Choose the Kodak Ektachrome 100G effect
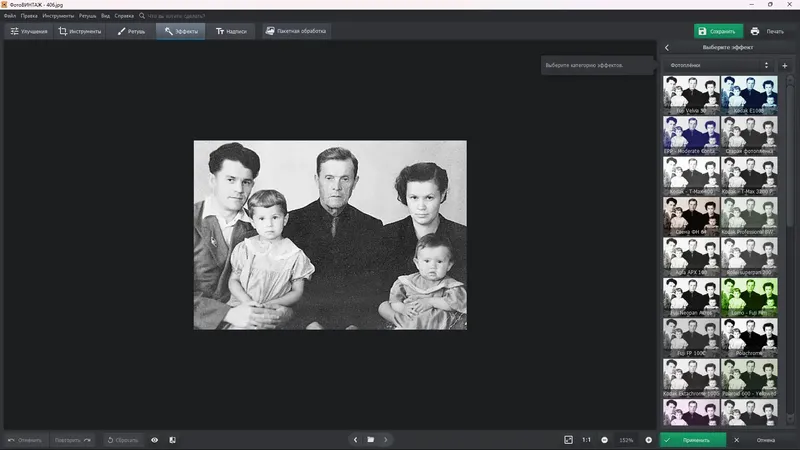The image size is (800, 450). tap(691, 378)
